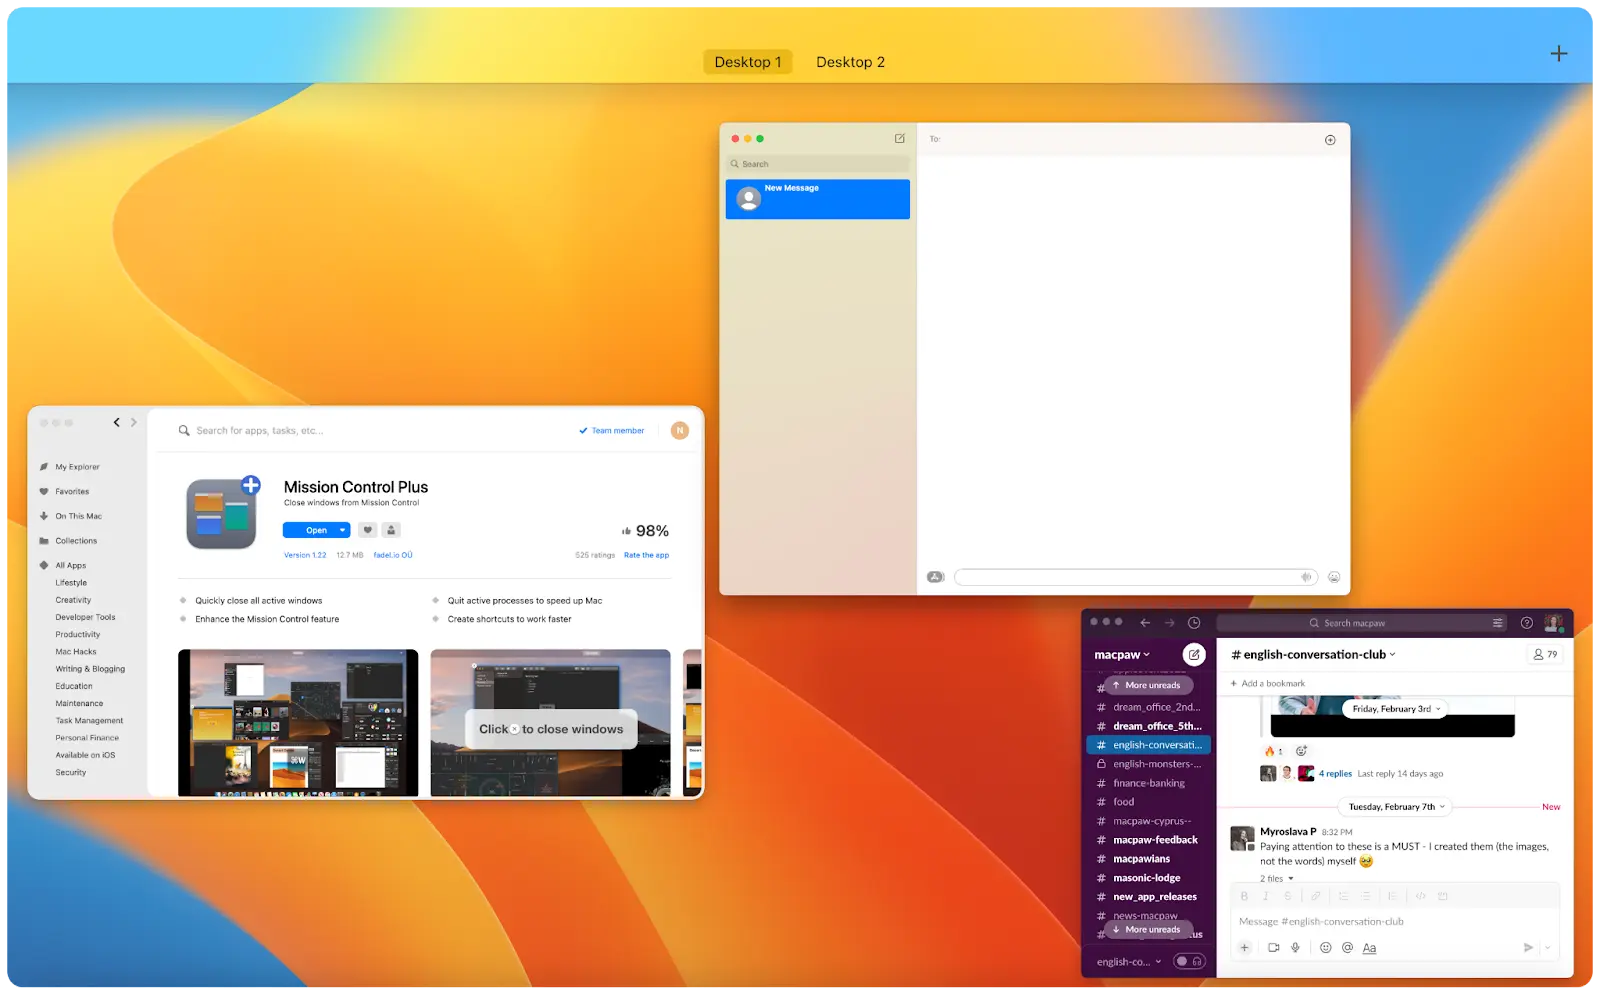The image size is (1600, 995).
Task: Click the microphone audio clip icon in Slack
Action: click(1295, 948)
